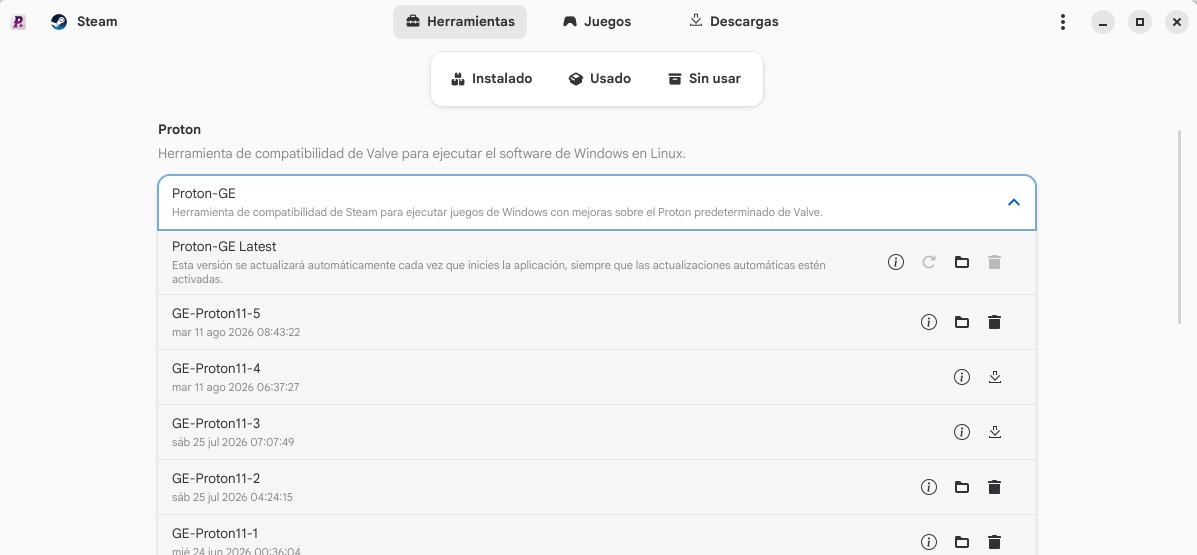Select the GE-Proton11-2 row name
The image size is (1197, 555).
[x=216, y=479]
